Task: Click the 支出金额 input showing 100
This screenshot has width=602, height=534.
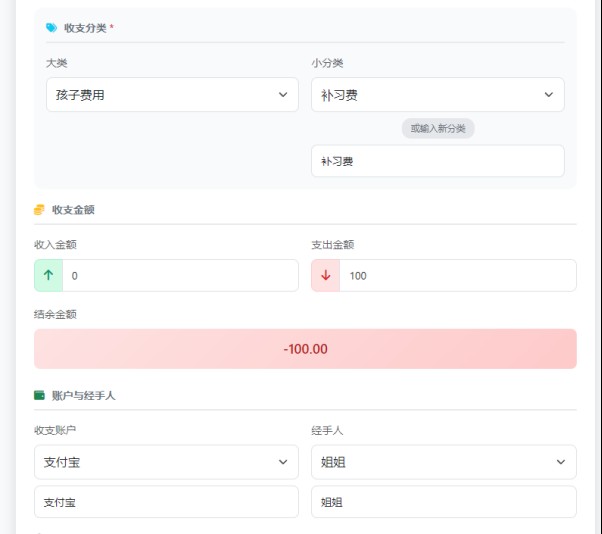Action: coord(457,275)
